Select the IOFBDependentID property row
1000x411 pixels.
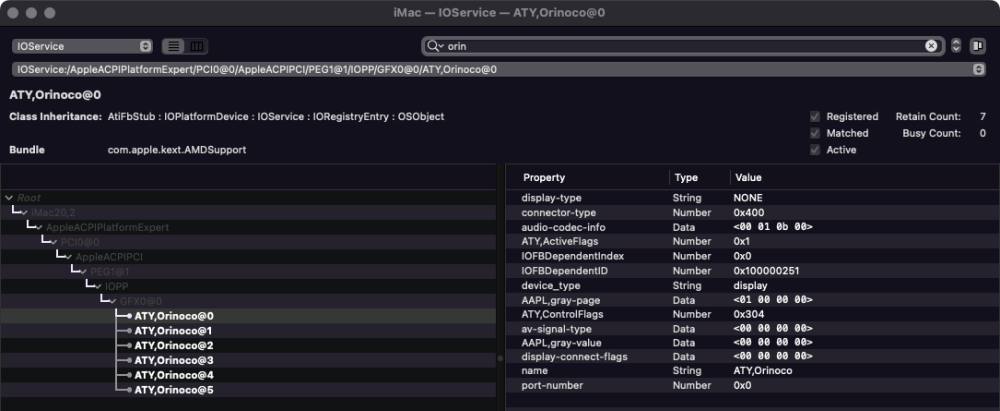coord(753,271)
